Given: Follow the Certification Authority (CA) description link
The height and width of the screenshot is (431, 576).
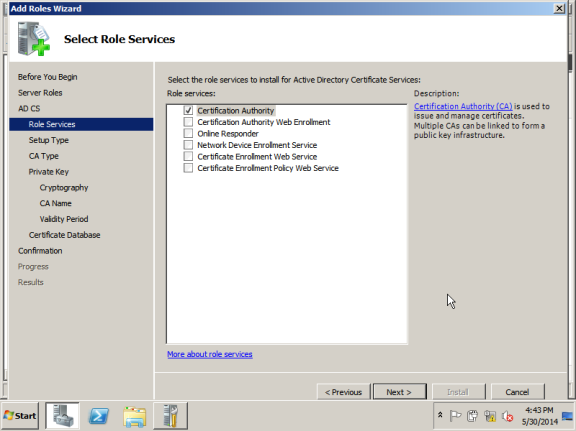Looking at the screenshot, I should click(x=463, y=106).
